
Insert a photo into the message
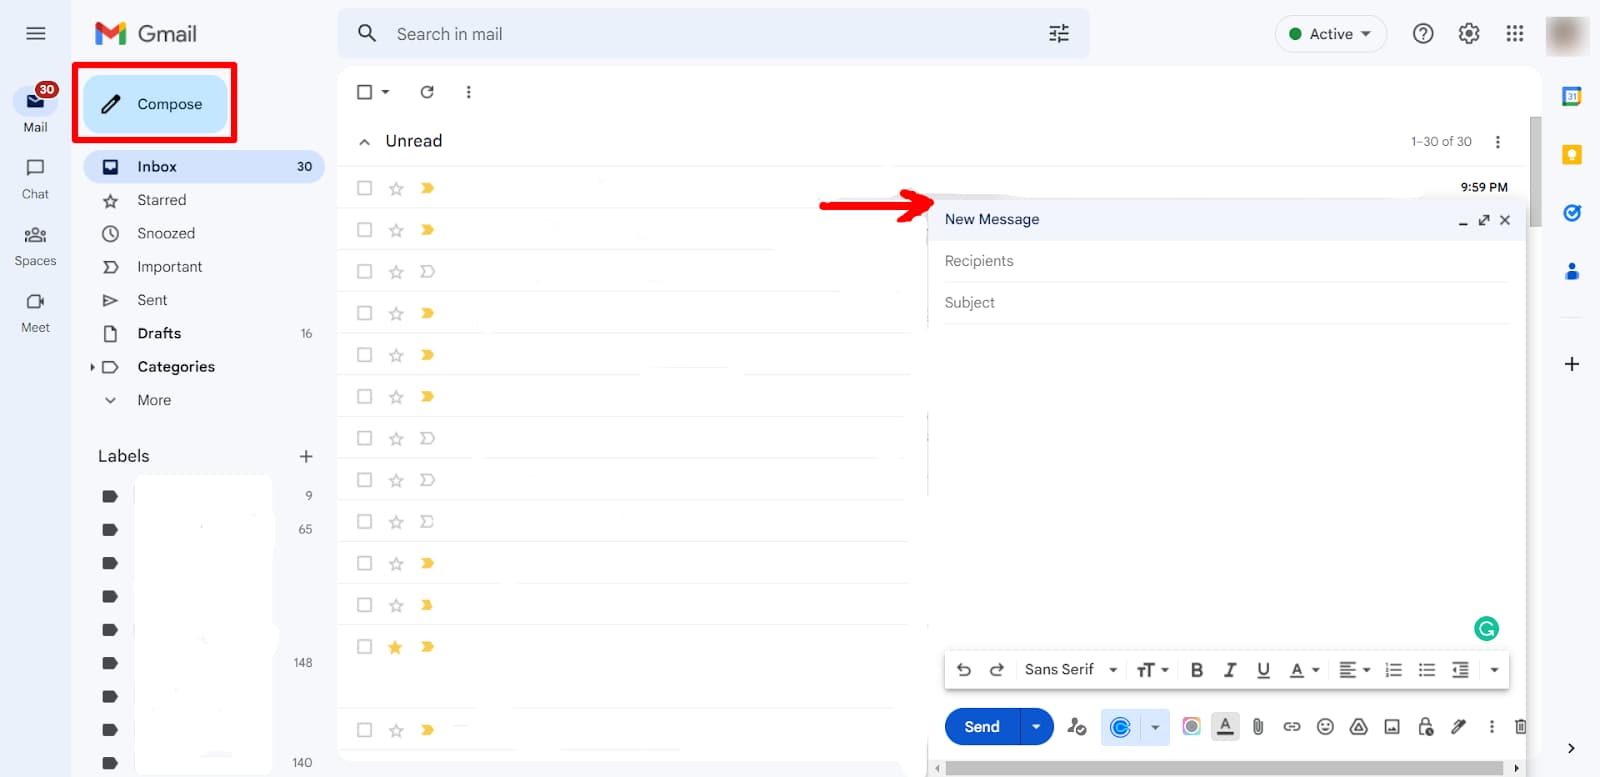point(1392,727)
